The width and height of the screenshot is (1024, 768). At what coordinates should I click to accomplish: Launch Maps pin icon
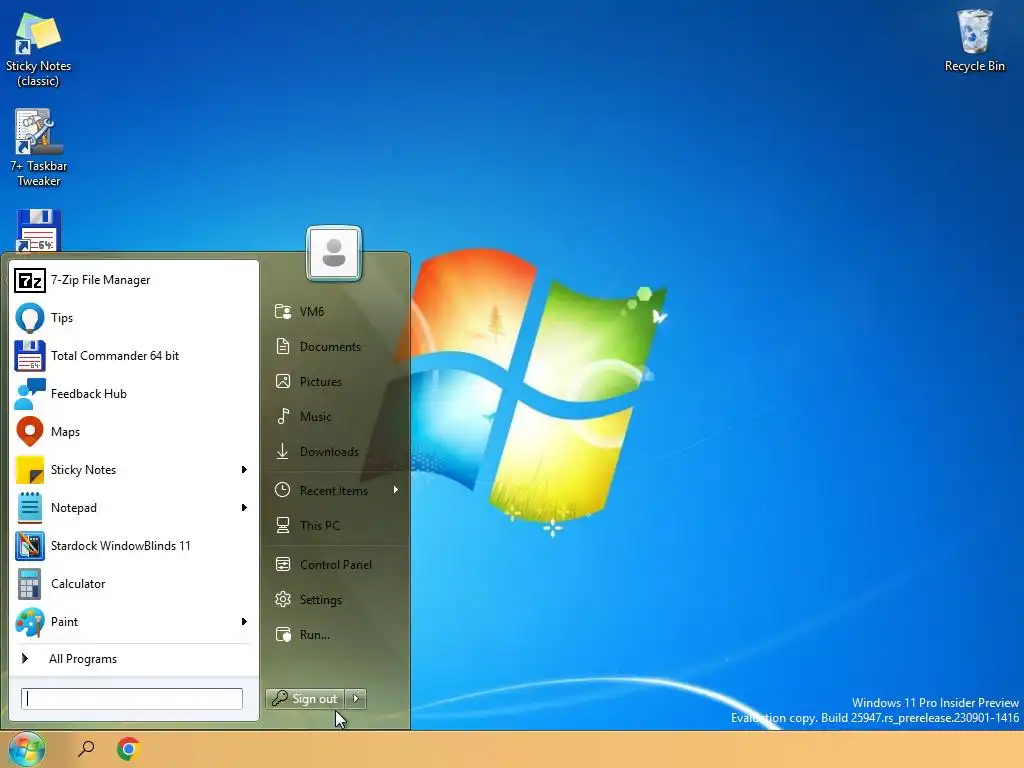pyautogui.click(x=29, y=432)
